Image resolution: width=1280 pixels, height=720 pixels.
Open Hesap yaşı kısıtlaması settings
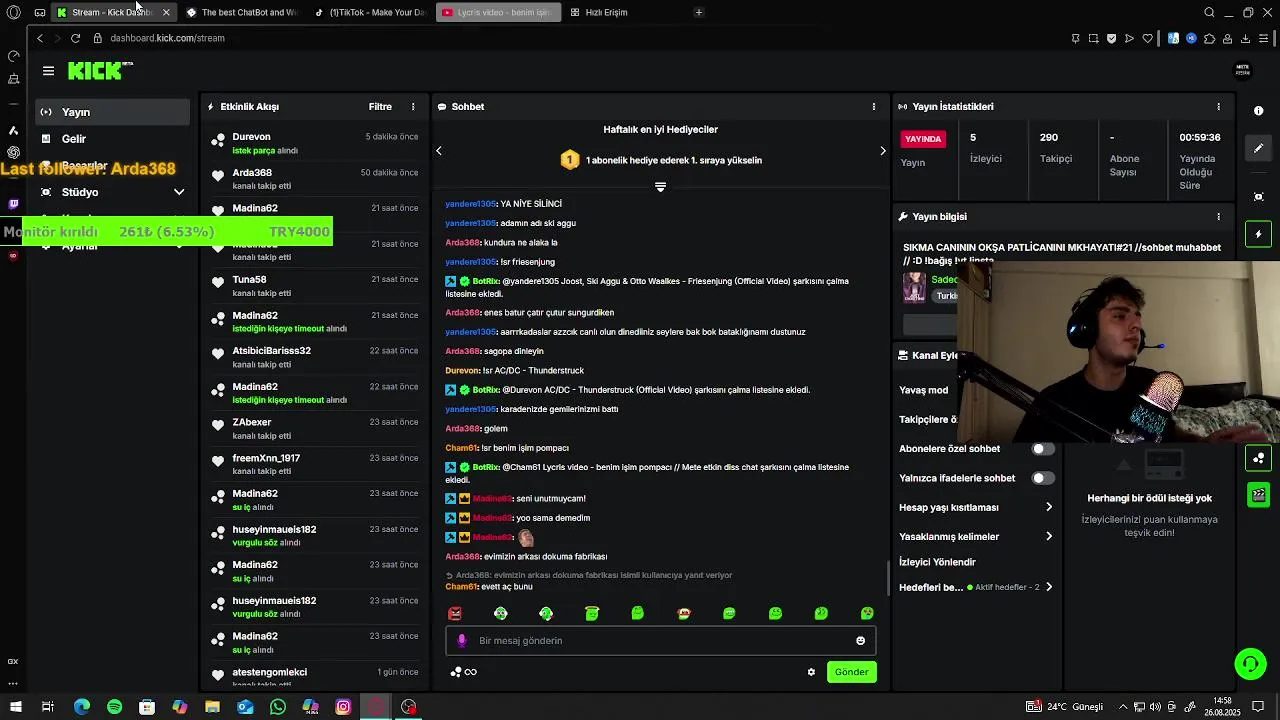pos(976,507)
